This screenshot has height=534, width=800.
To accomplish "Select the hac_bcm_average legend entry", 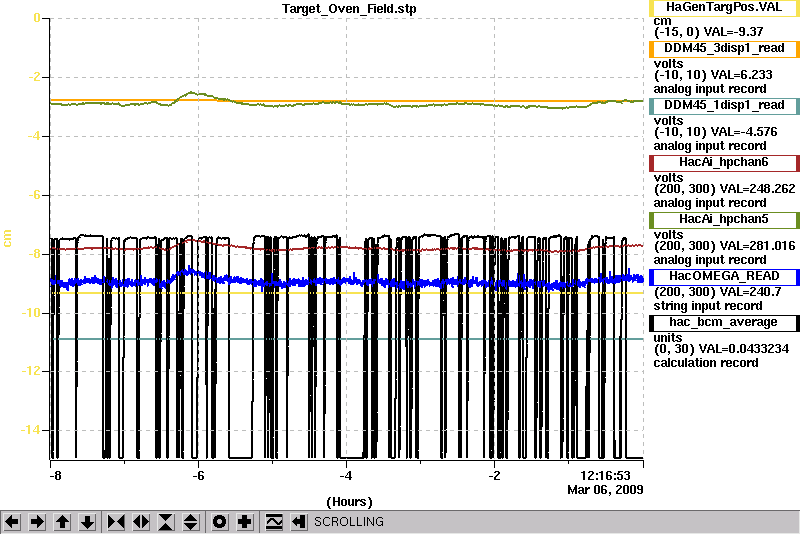I will (724, 323).
